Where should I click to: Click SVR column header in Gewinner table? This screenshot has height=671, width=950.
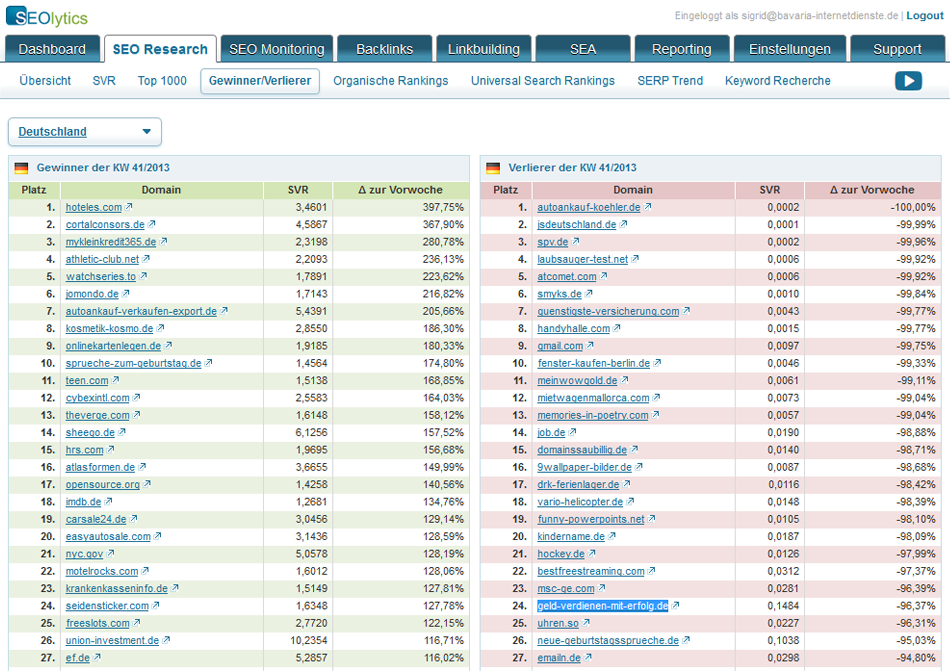(x=298, y=190)
